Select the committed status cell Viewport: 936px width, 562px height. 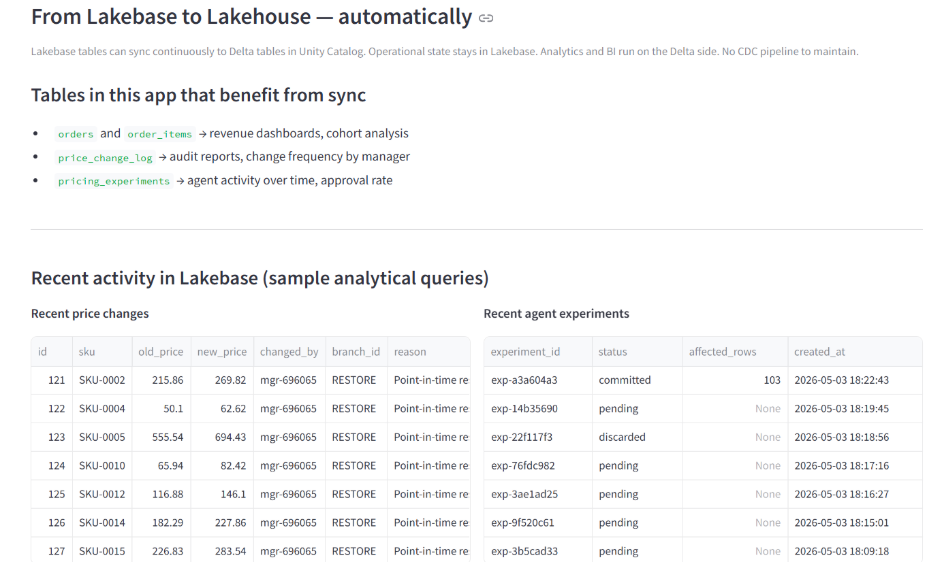[638, 380]
